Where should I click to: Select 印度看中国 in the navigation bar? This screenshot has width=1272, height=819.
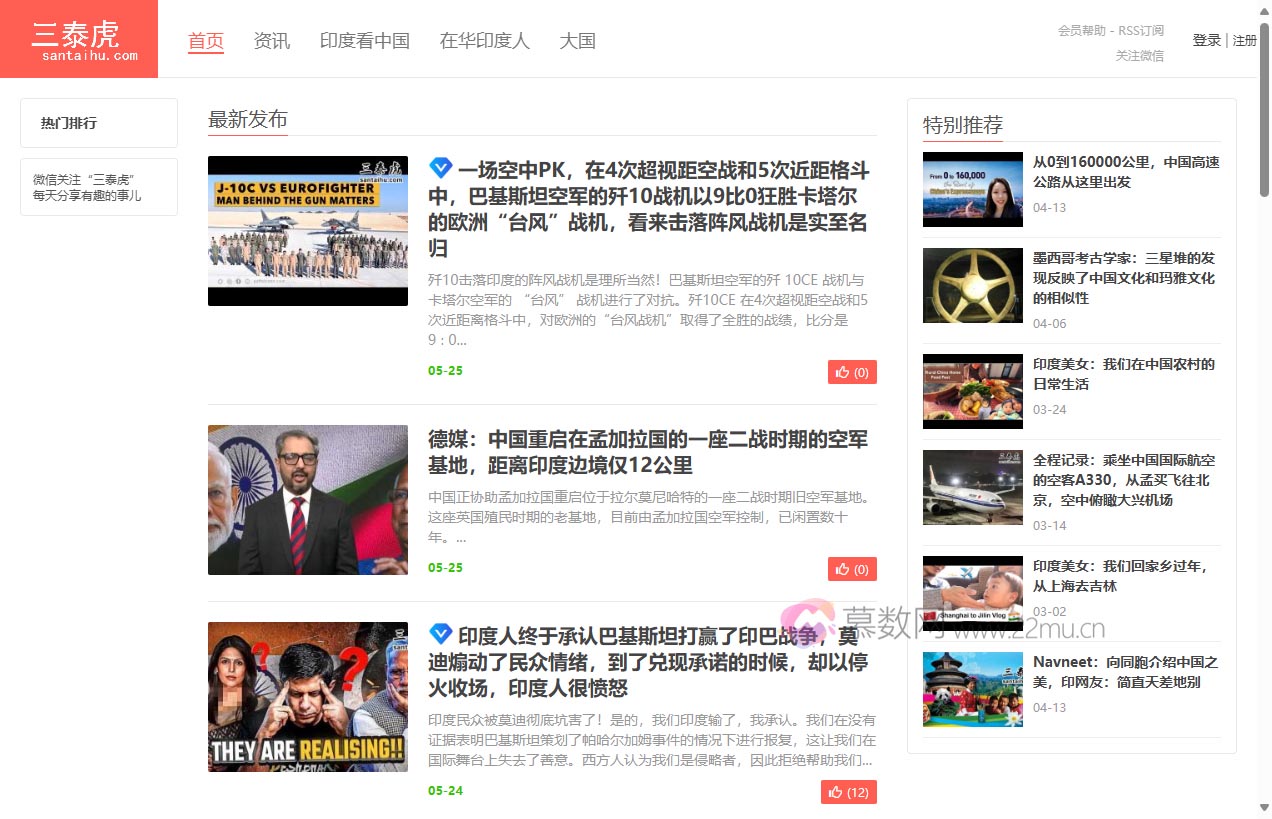(x=365, y=41)
